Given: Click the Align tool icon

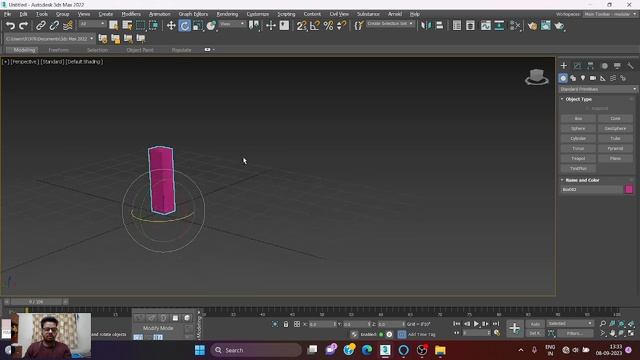Looking at the screenshot, I should click(x=440, y=26).
